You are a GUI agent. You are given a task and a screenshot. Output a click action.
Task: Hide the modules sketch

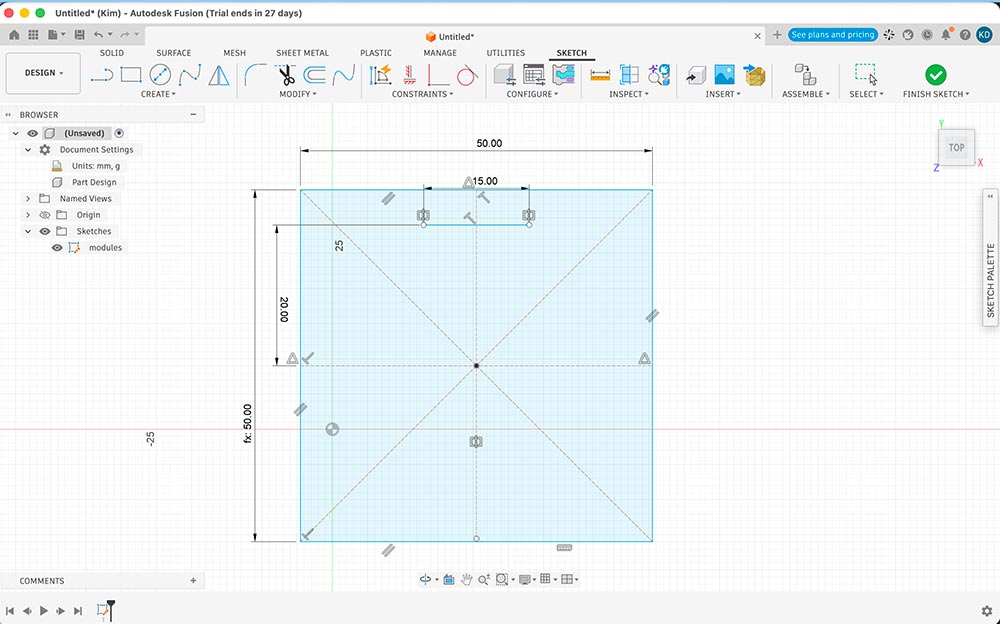[x=57, y=248]
